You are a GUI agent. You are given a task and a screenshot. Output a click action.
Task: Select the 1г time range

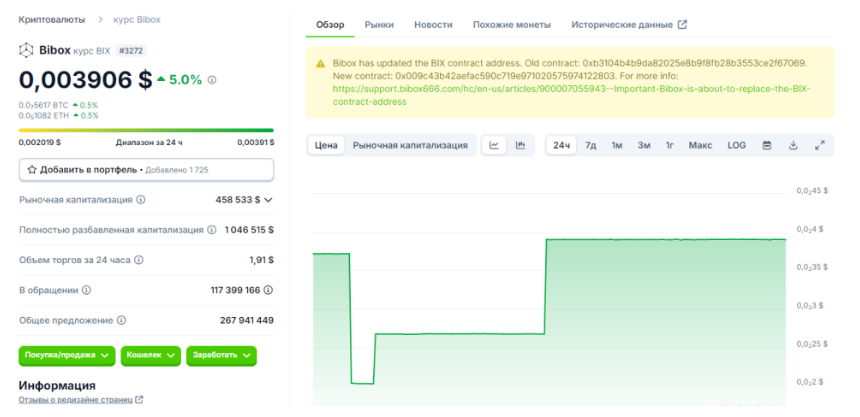[x=670, y=145]
